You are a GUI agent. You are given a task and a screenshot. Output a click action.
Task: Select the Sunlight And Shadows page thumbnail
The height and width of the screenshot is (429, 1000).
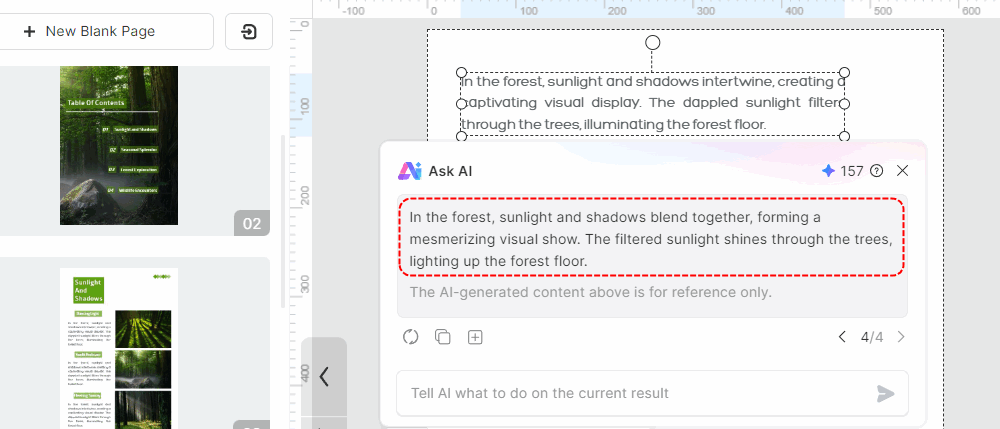(x=119, y=348)
